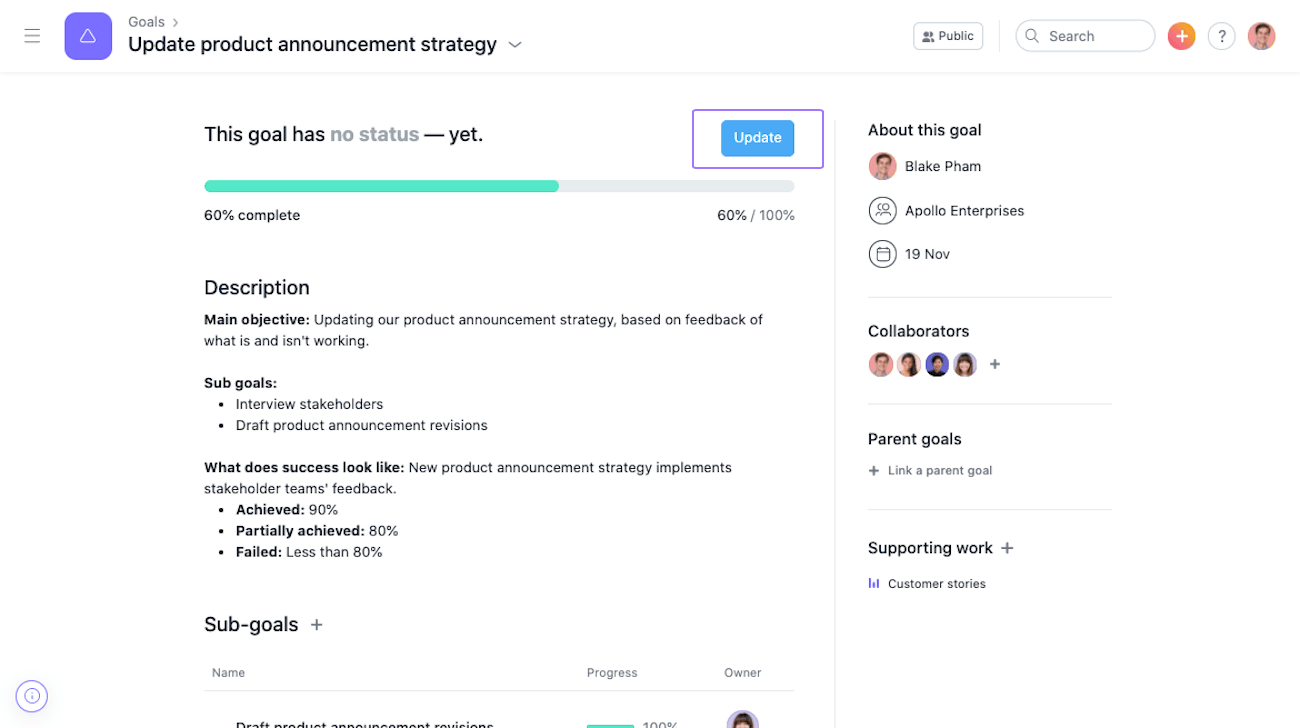Go to Goals breadcrumb
The width and height of the screenshot is (1300, 728).
coord(146,22)
